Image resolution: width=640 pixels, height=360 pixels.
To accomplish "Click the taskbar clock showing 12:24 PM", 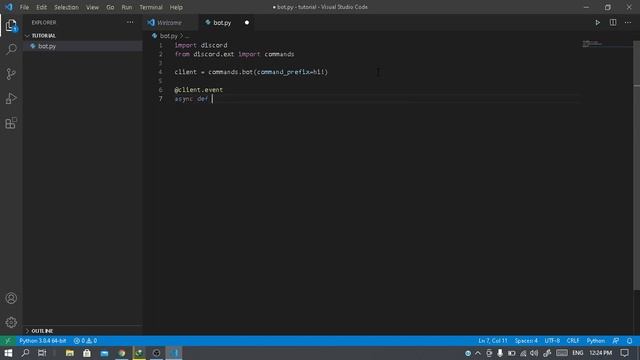I will click(x=601, y=353).
